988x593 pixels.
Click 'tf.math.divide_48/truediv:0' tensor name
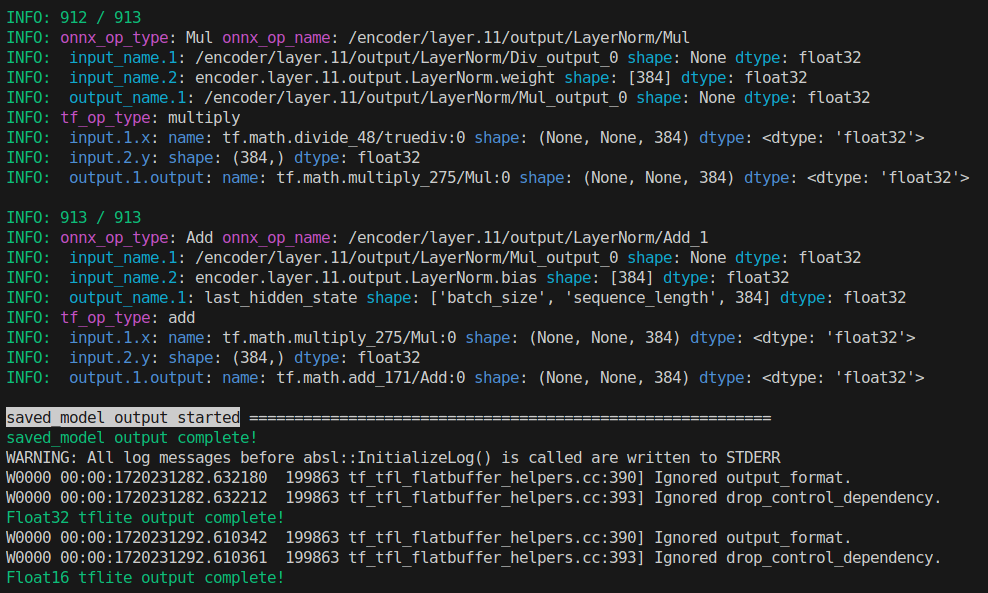point(344,137)
